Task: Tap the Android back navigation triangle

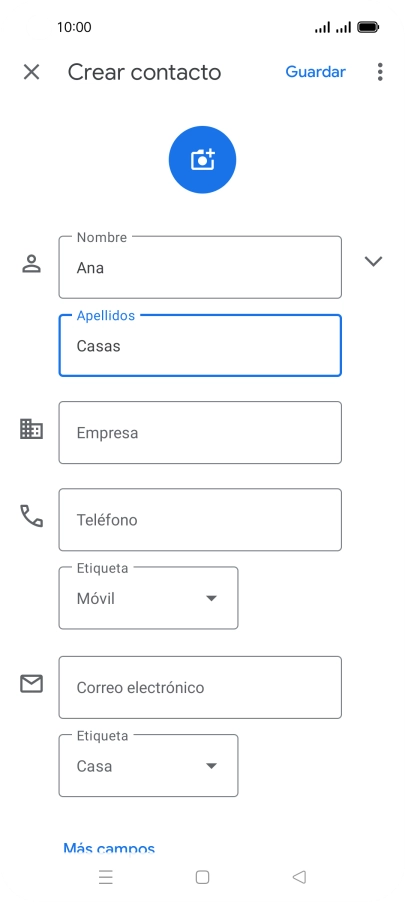Action: click(299, 877)
